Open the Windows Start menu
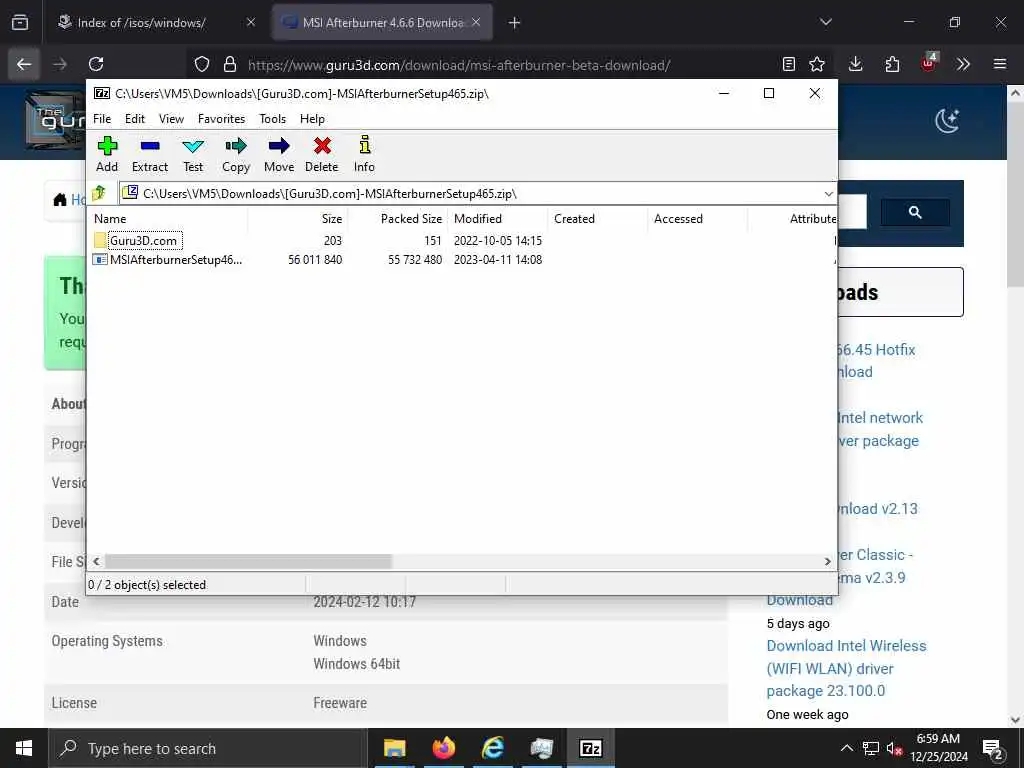This screenshot has height=768, width=1024. 24,748
